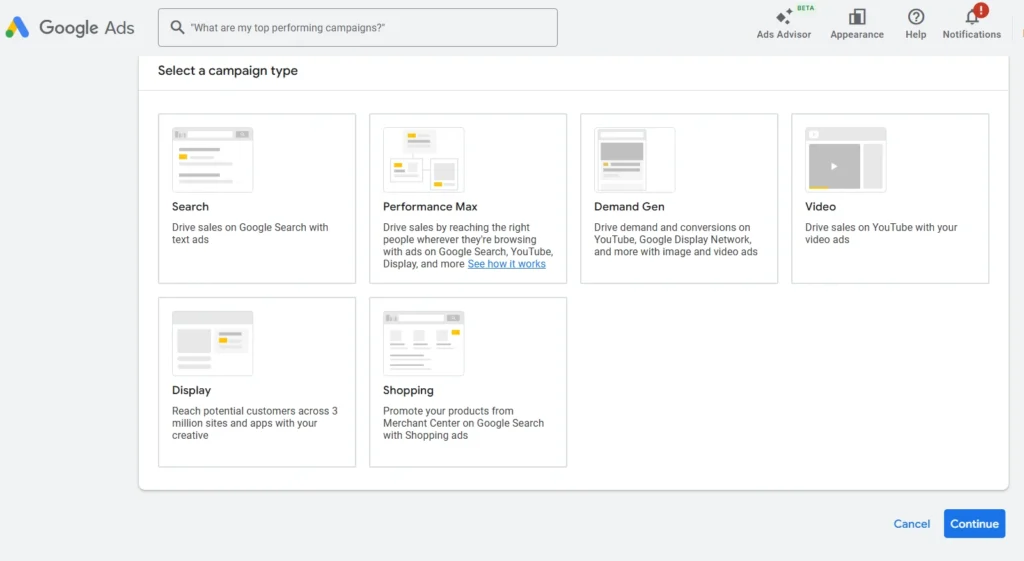The image size is (1024, 561).
Task: Click the Google Ads logo
Action: click(70, 27)
